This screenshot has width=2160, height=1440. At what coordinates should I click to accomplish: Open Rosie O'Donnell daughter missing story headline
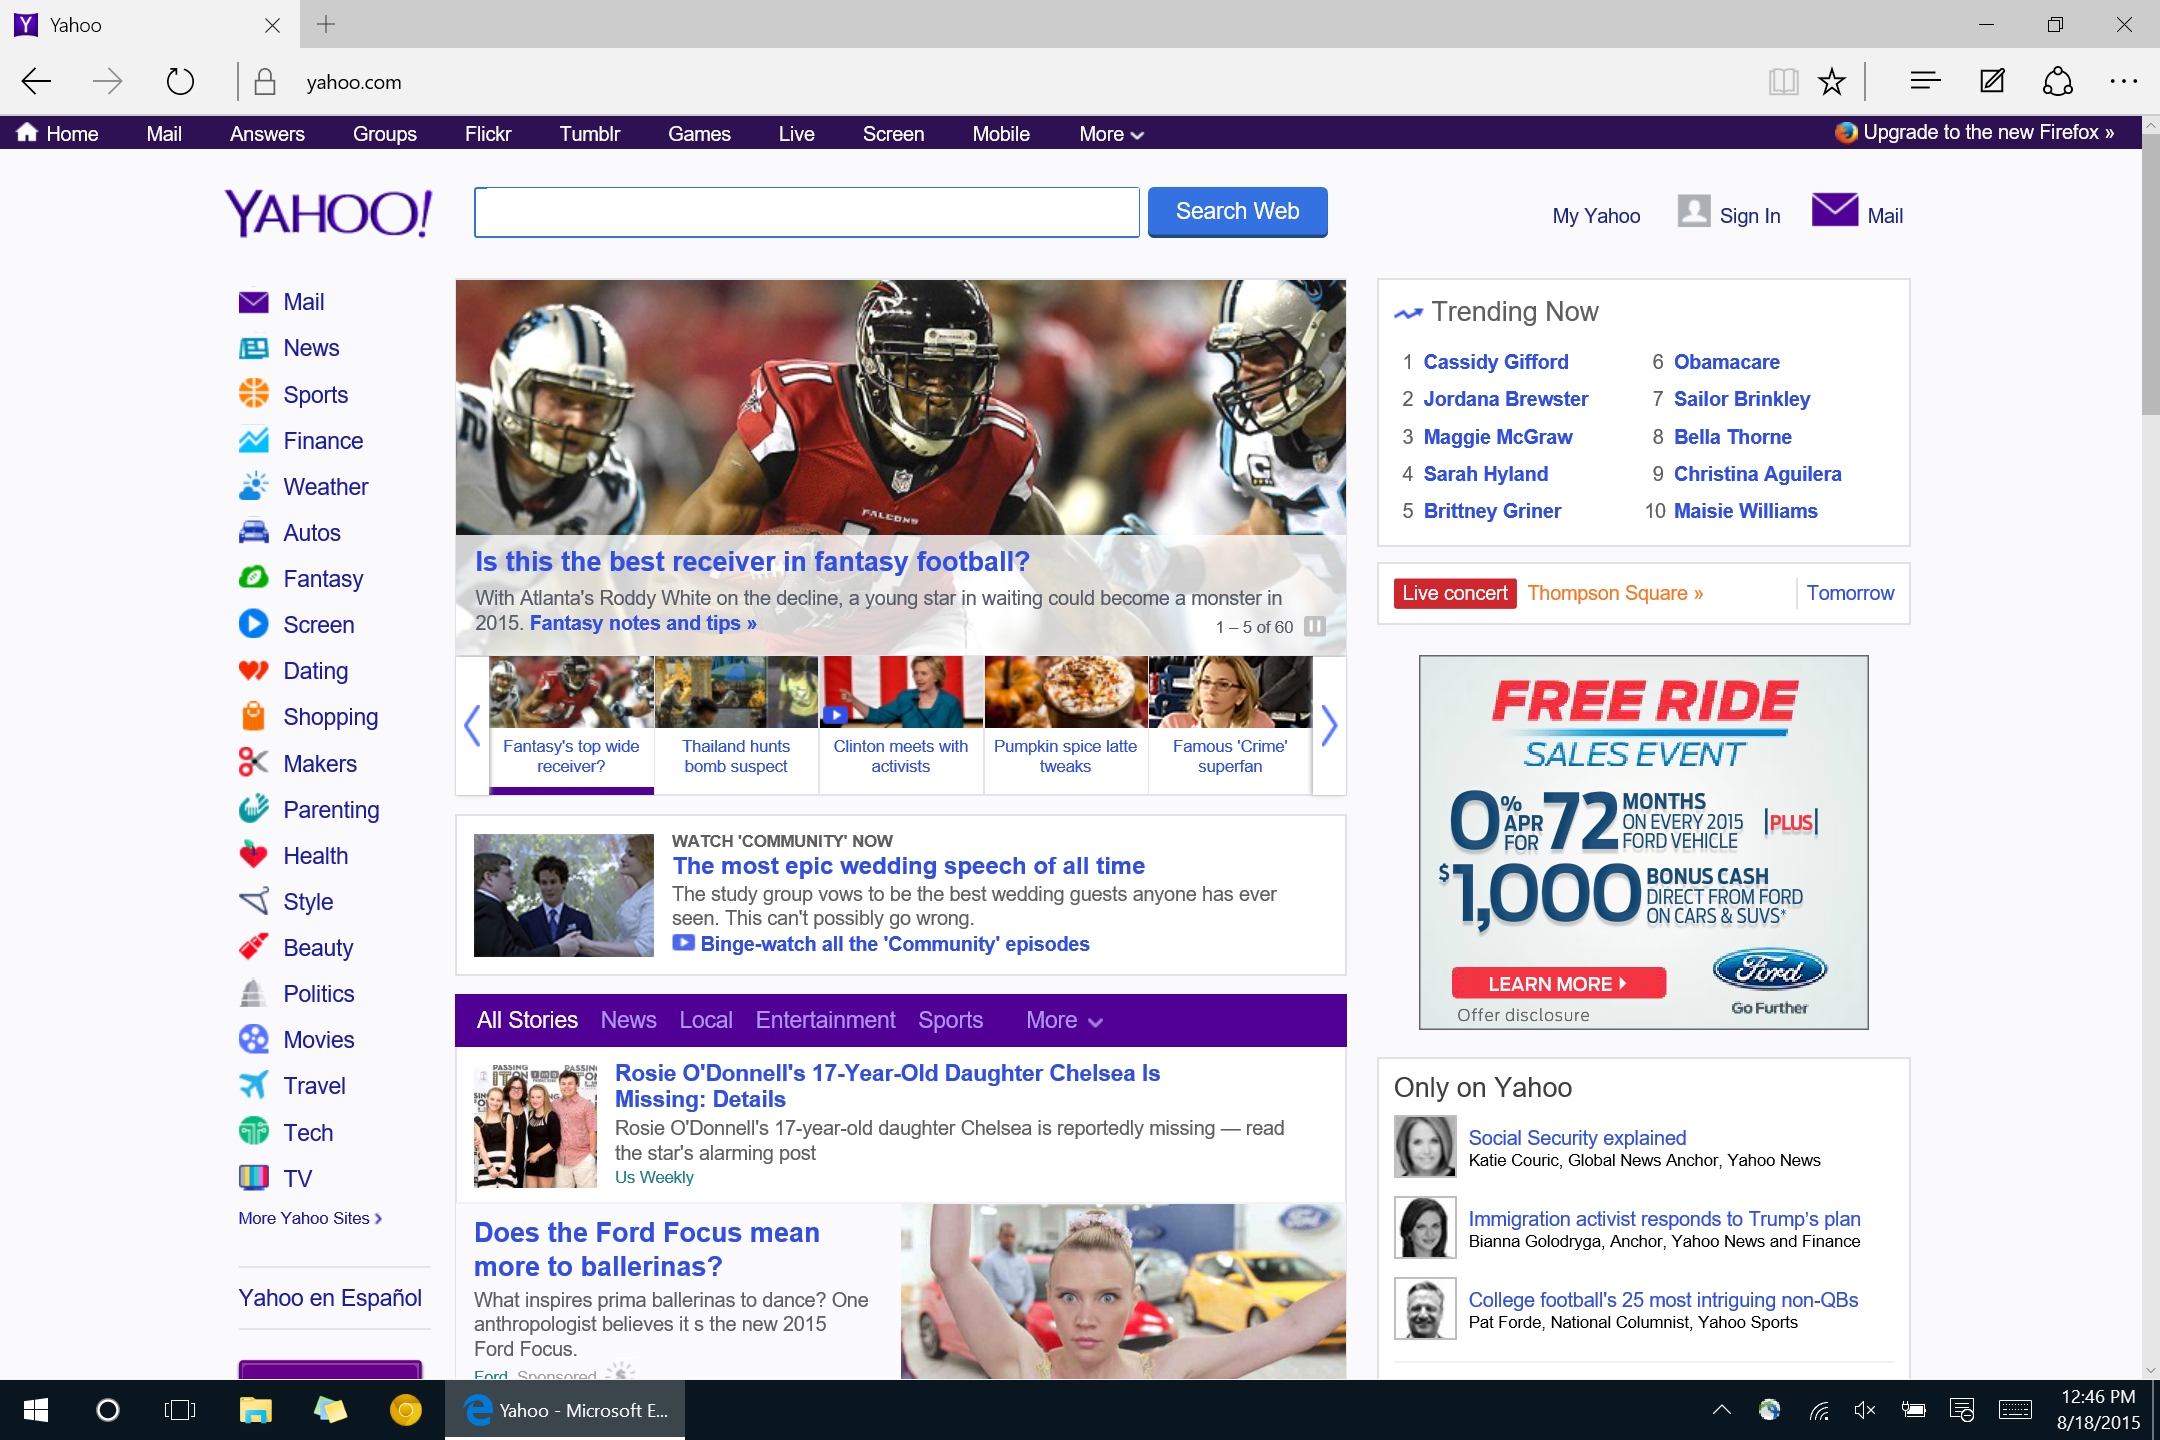point(887,1086)
